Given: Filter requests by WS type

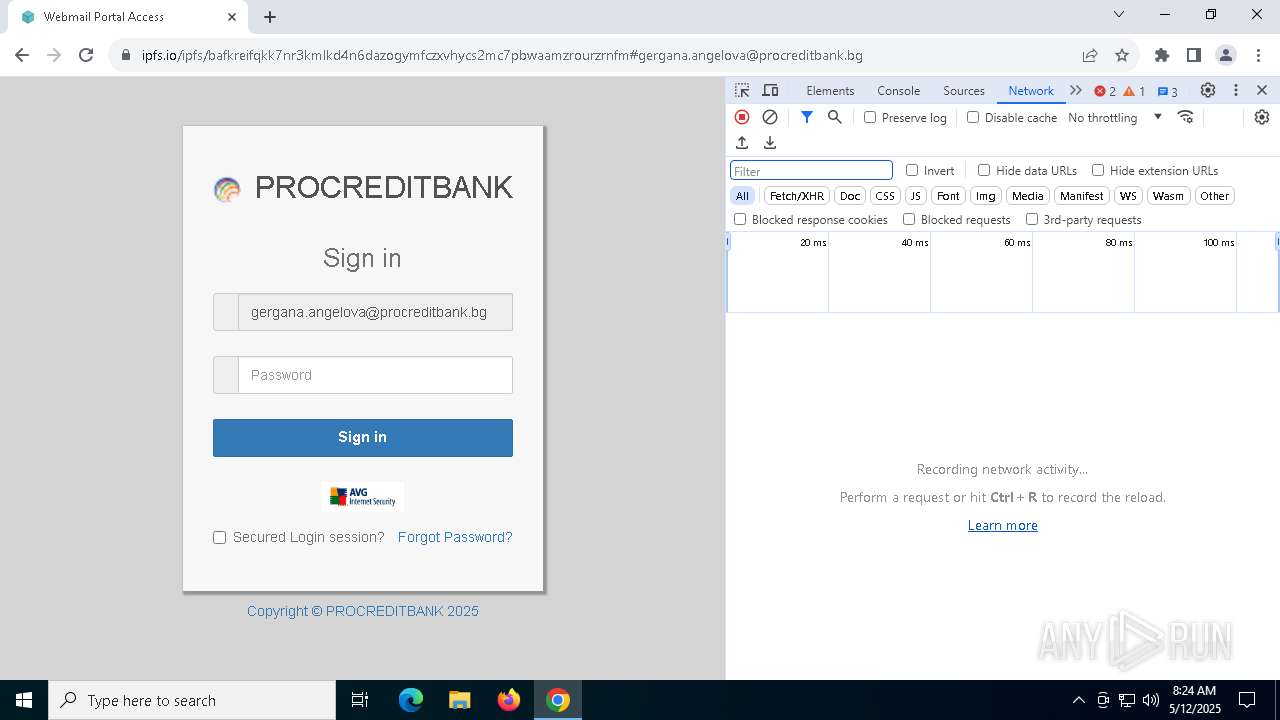Looking at the screenshot, I should pyautogui.click(x=1128, y=196).
